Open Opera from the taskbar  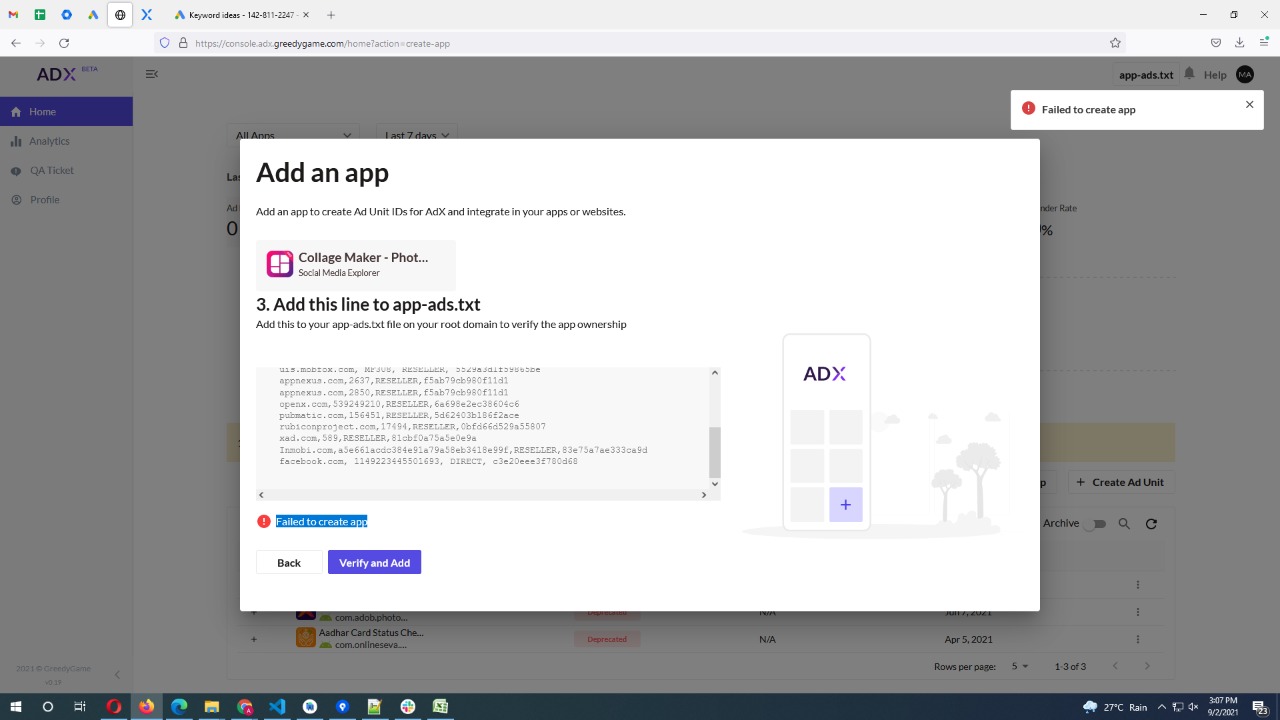[x=114, y=707]
